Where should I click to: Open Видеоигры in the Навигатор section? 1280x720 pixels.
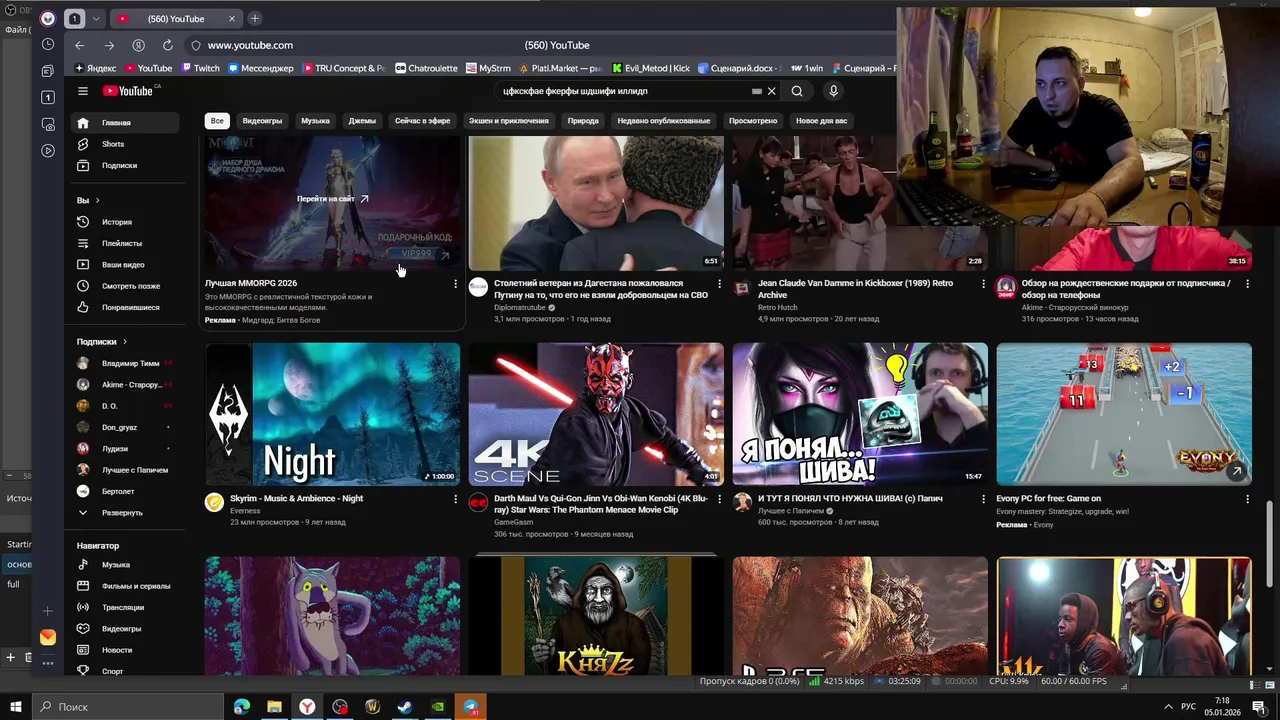pos(126,629)
